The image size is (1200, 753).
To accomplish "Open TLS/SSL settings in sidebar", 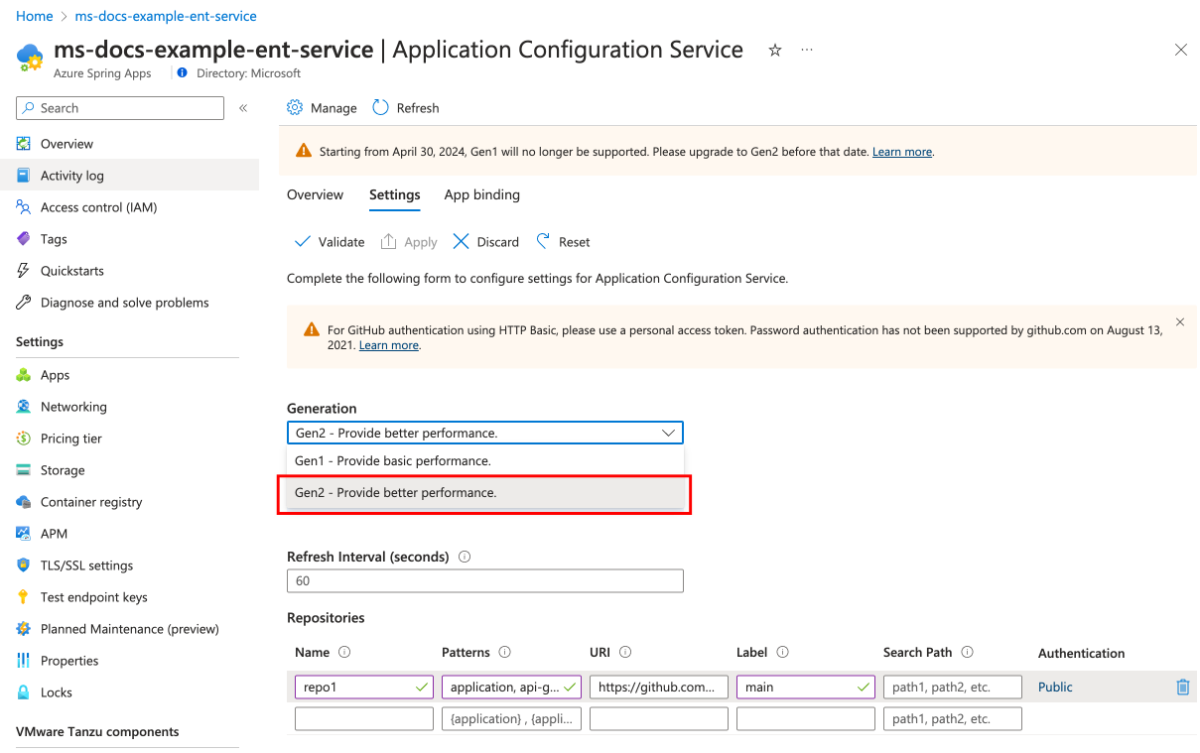I will pyautogui.click(x=86, y=565).
